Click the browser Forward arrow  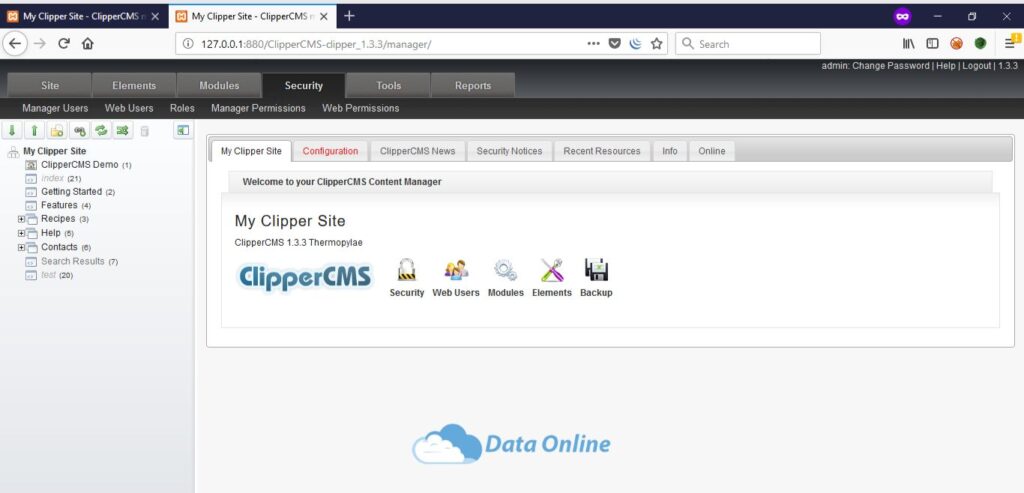coord(40,44)
